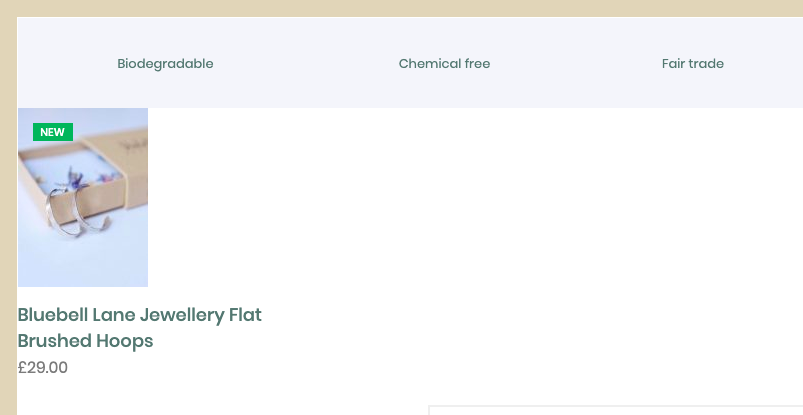Click the word Lane in the product title
This screenshot has width=803, height=415.
pos(114,315)
